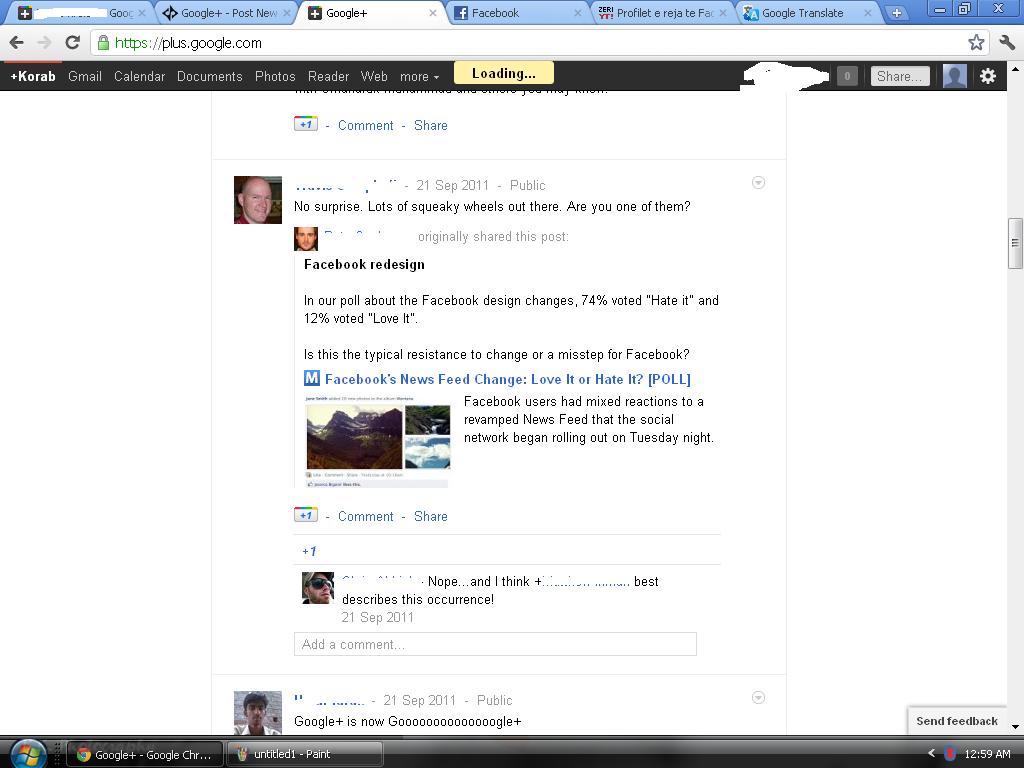This screenshot has width=1024, height=768.
Task: Open Calendar in the Google bar
Action: tap(139, 76)
